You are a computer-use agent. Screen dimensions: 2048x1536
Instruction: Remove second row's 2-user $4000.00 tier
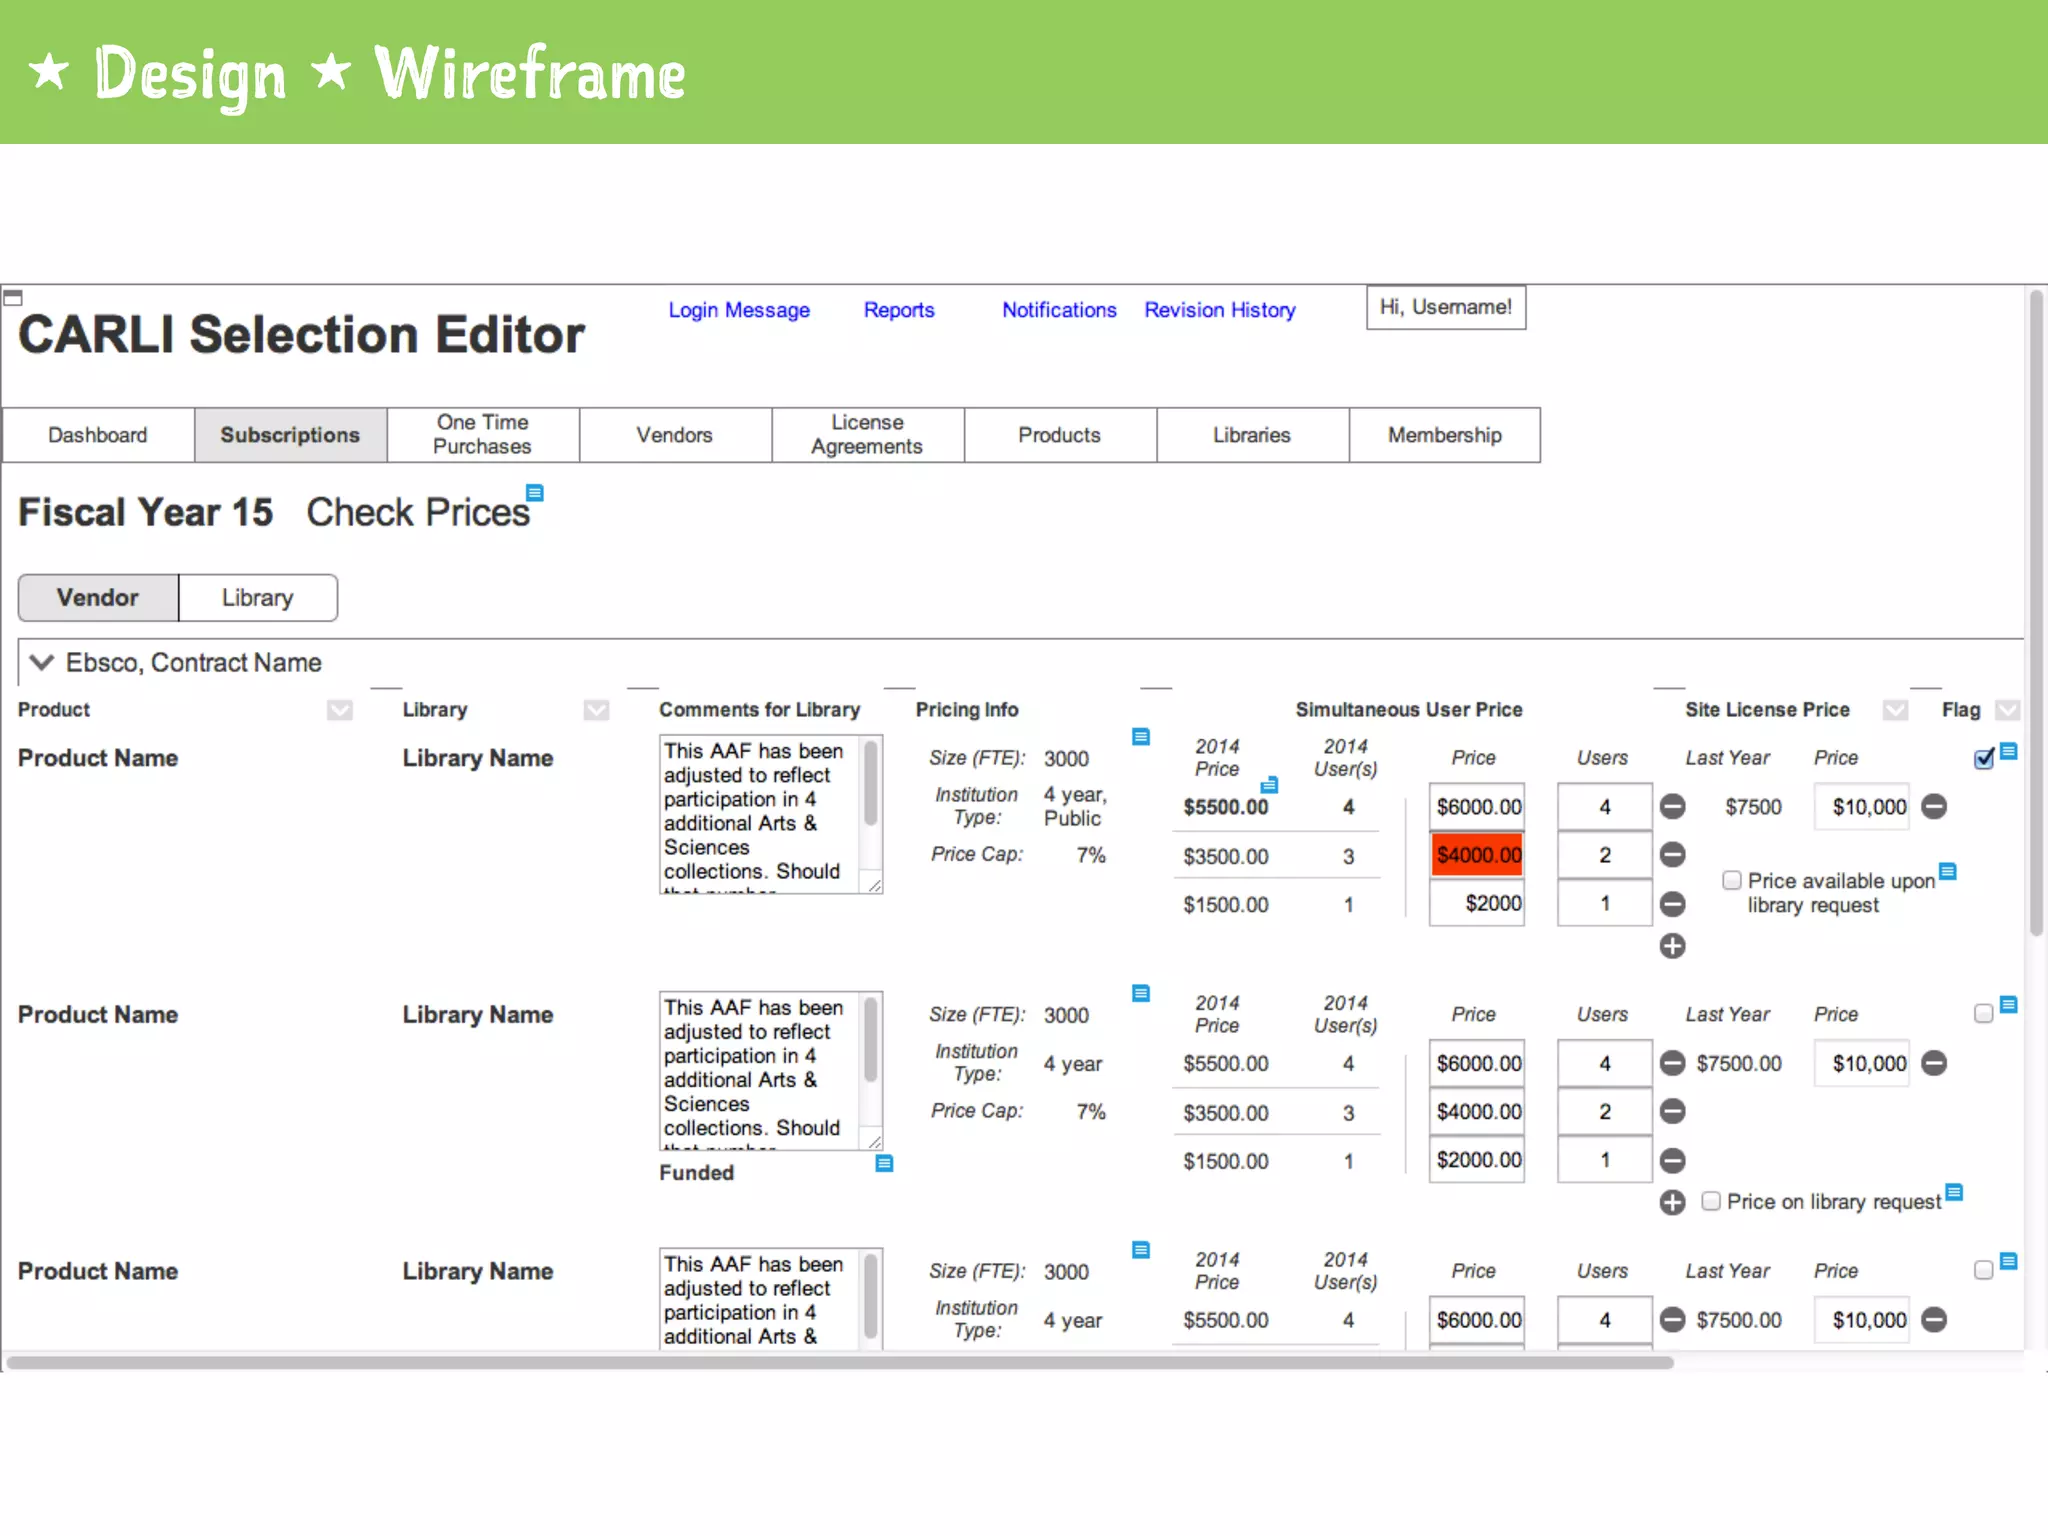click(1672, 1111)
